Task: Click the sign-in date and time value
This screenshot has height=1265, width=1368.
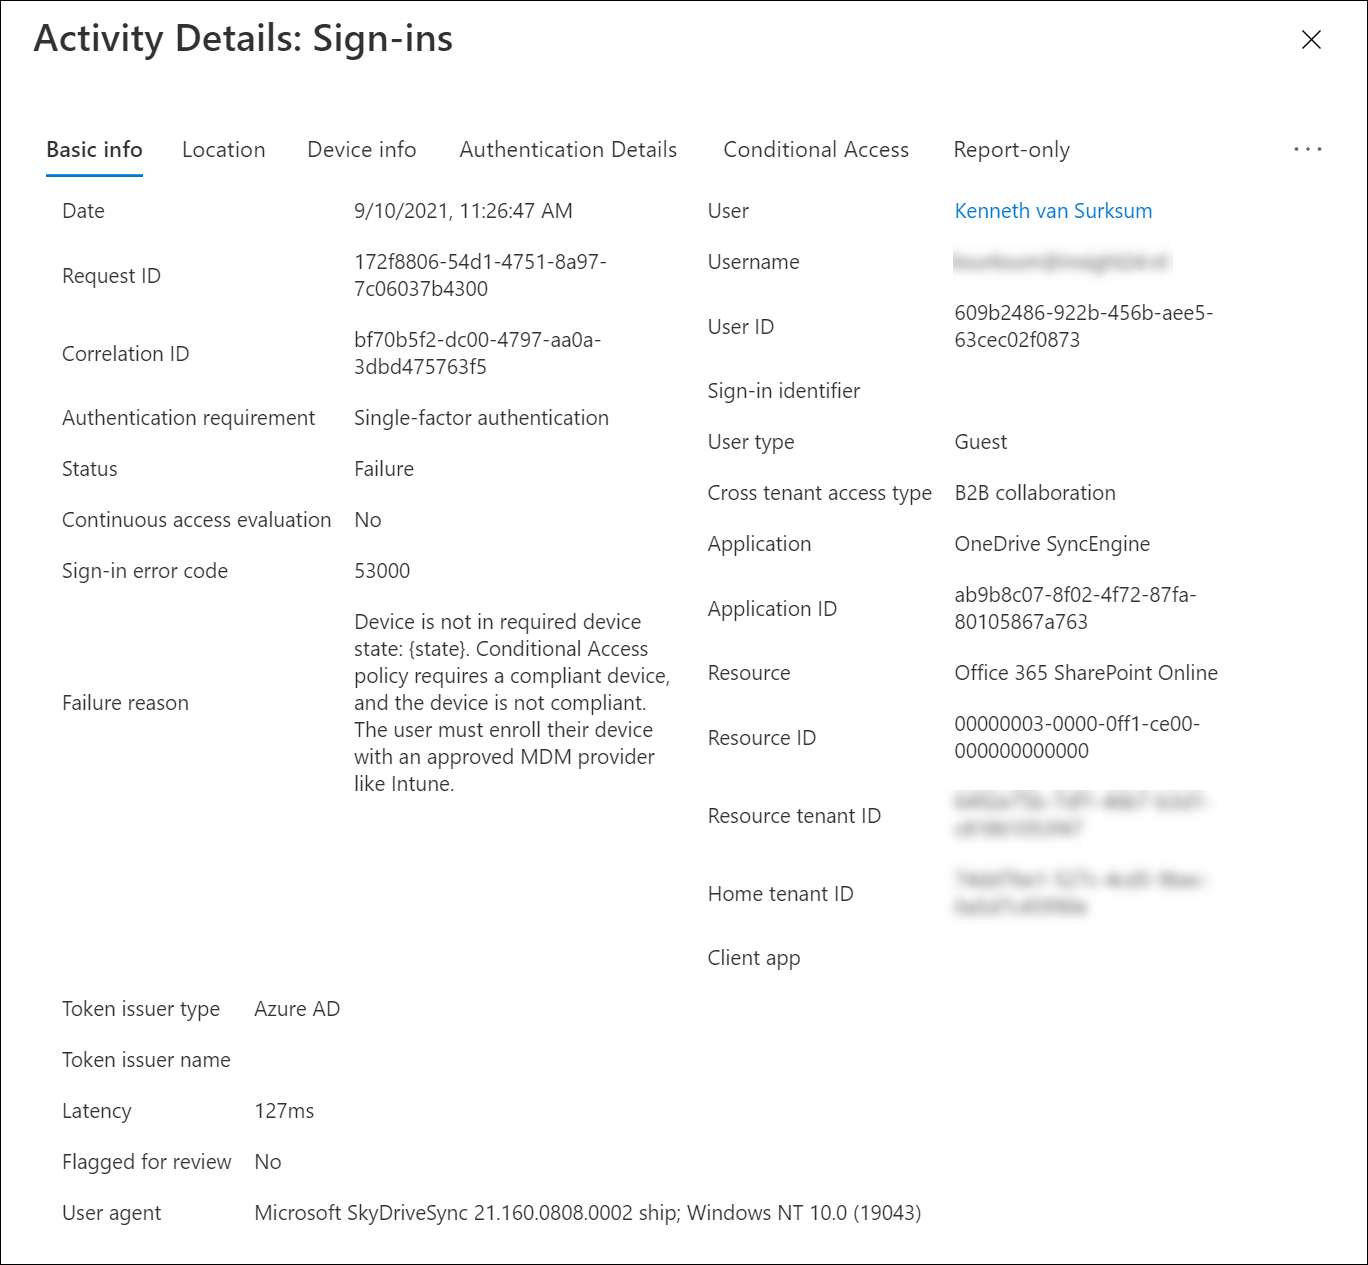Action: coord(463,211)
